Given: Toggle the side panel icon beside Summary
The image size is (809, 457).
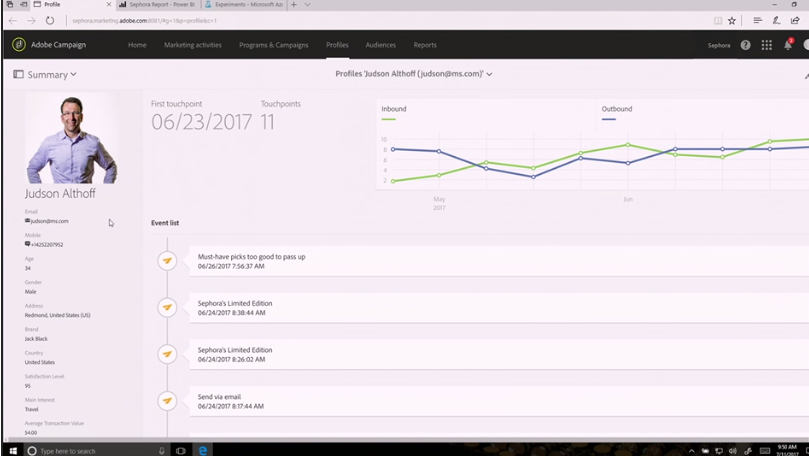Looking at the screenshot, I should (x=18, y=74).
